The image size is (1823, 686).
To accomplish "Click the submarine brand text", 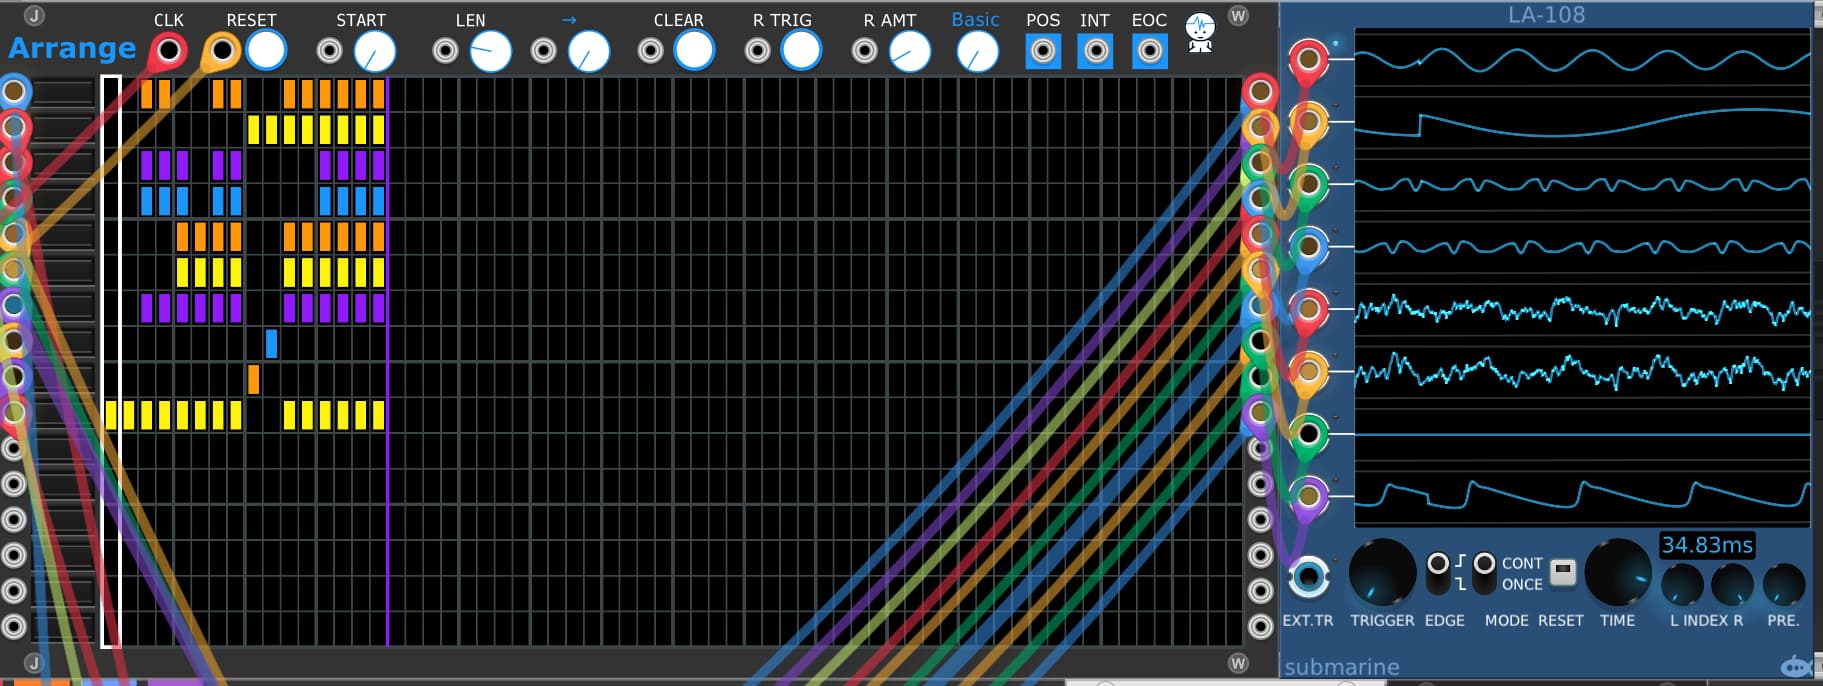I will coord(1342,666).
